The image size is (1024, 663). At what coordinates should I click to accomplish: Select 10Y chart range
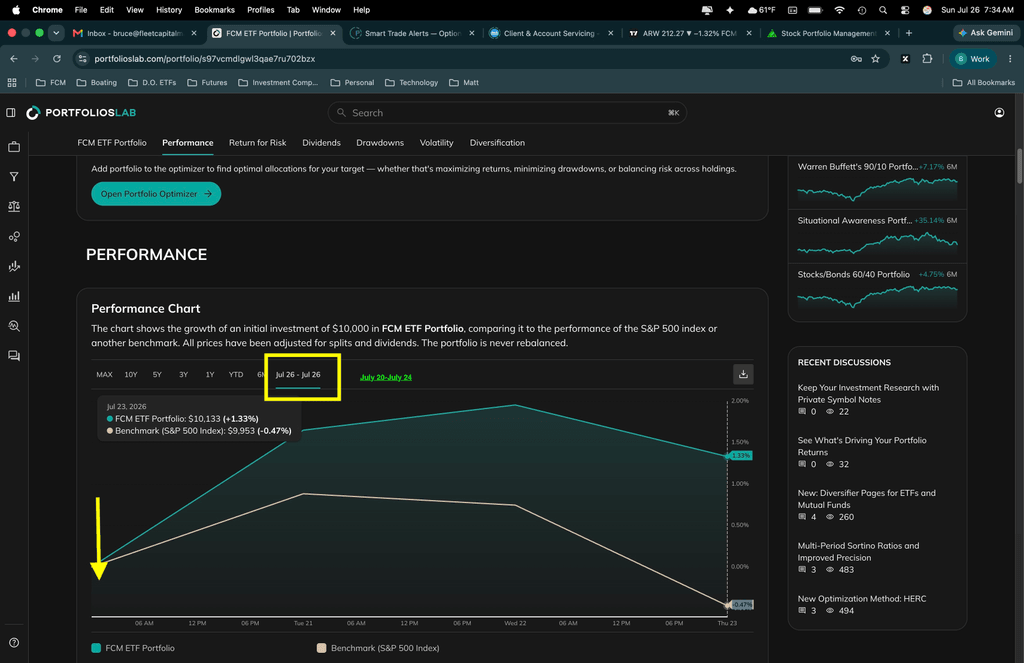click(x=131, y=374)
